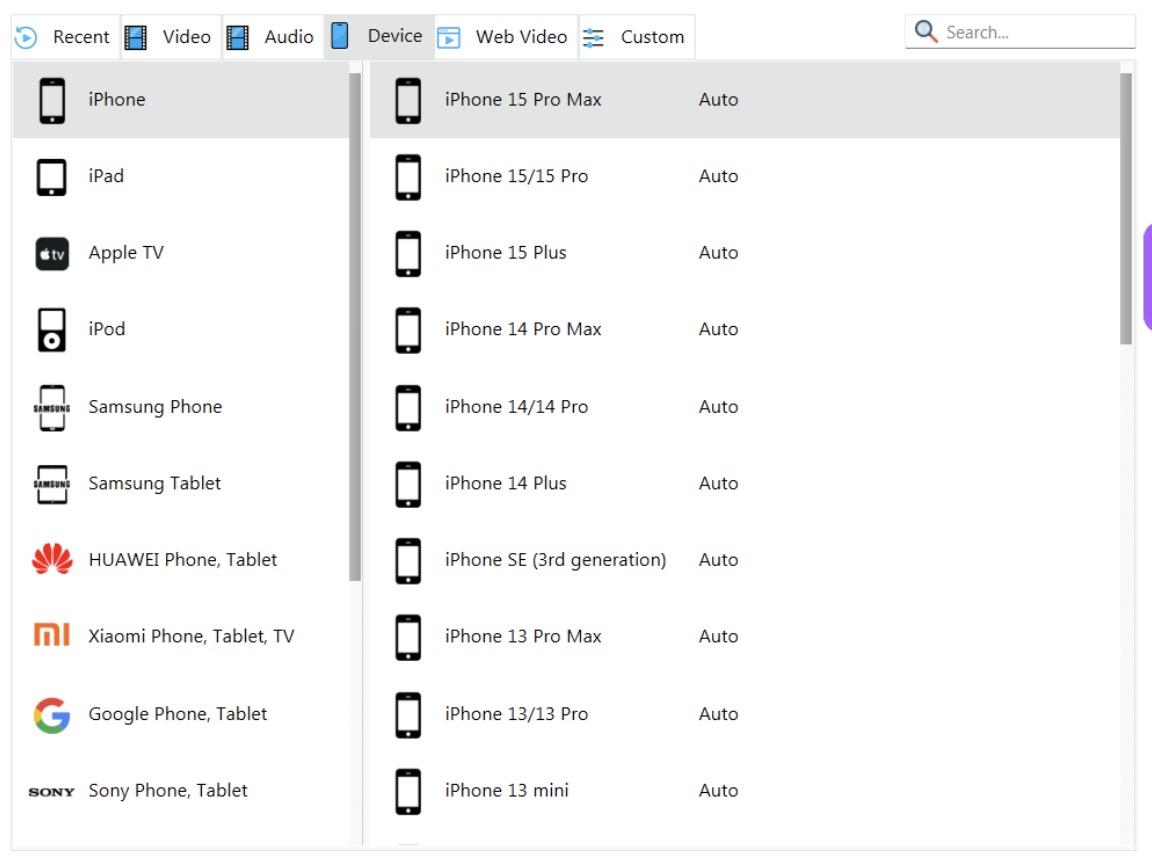Select iPhone 15/15 Pro preset name
This screenshot has width=1152, height=858.
click(x=516, y=176)
